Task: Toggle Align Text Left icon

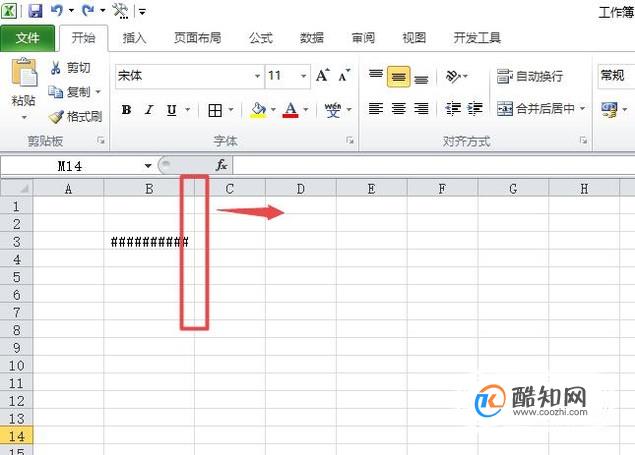Action: pos(376,108)
